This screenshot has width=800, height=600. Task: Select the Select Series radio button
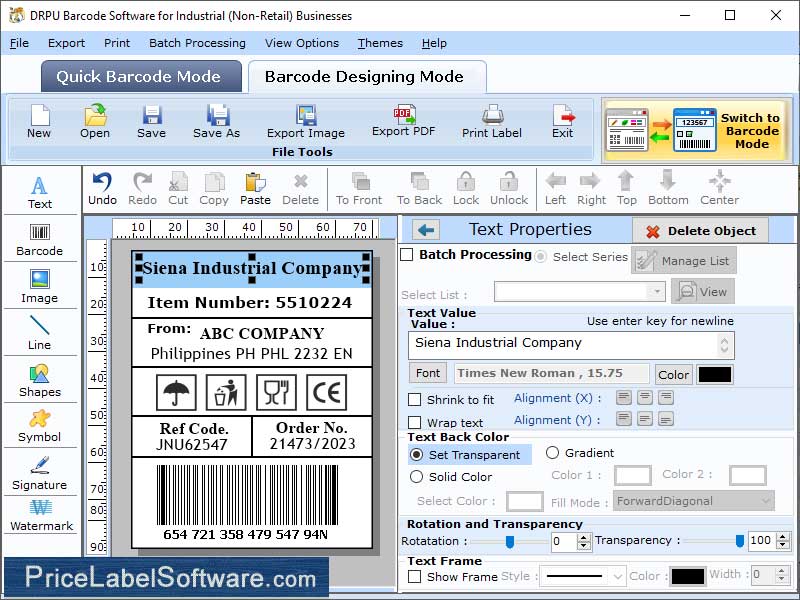pyautogui.click(x=540, y=257)
